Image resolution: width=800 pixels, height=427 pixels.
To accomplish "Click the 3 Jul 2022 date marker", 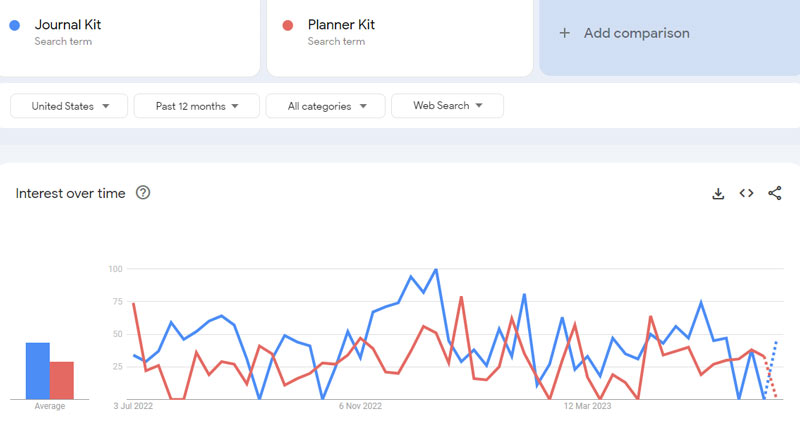I will [133, 406].
